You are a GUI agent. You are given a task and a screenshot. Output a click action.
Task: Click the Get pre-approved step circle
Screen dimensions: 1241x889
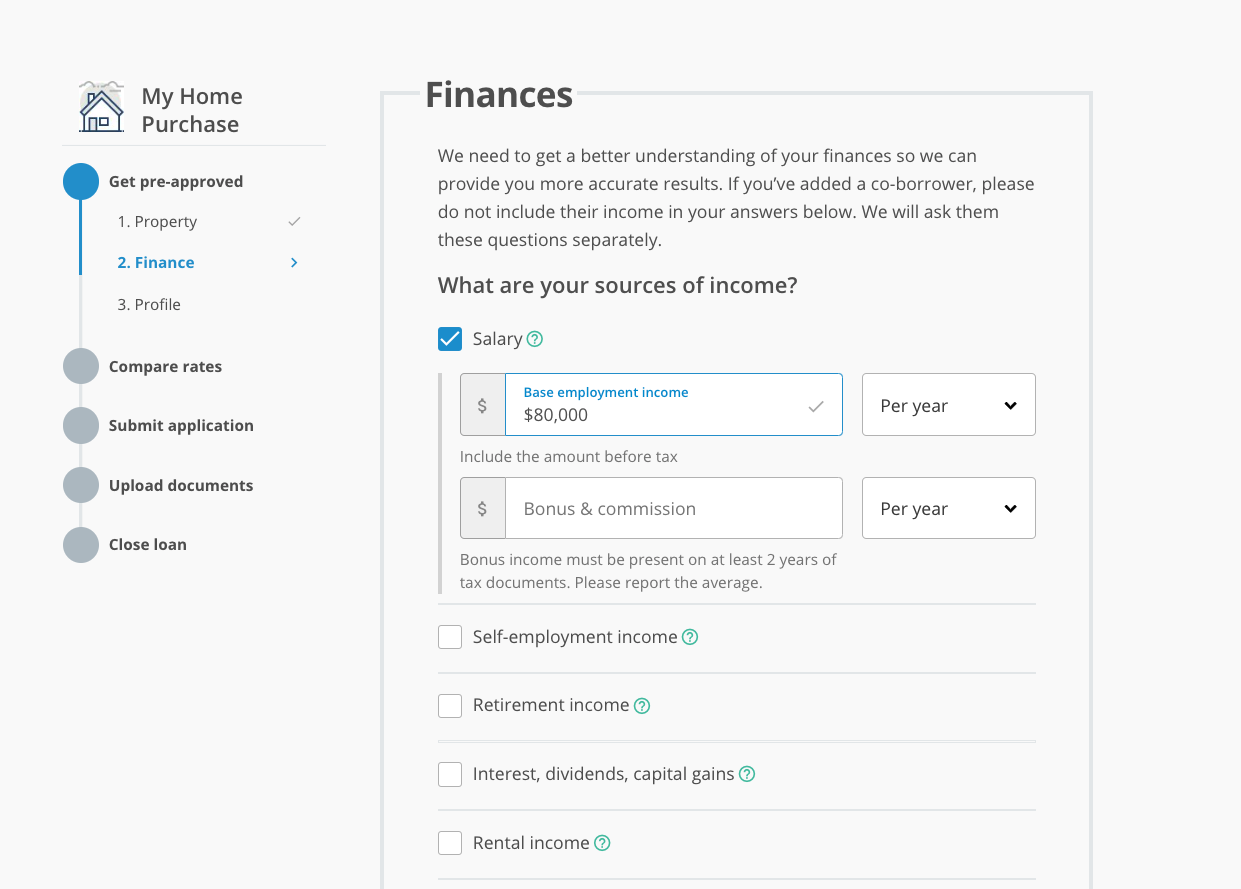(81, 182)
